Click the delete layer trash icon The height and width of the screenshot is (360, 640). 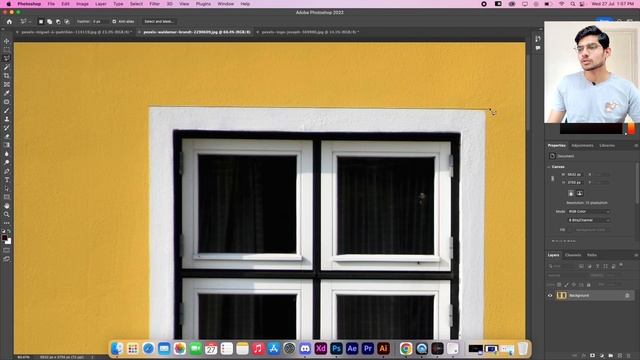(x=629, y=356)
